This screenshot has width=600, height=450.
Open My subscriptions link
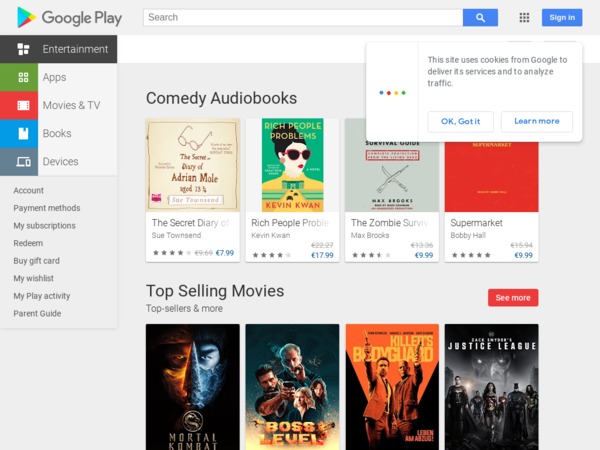[x=44, y=225]
